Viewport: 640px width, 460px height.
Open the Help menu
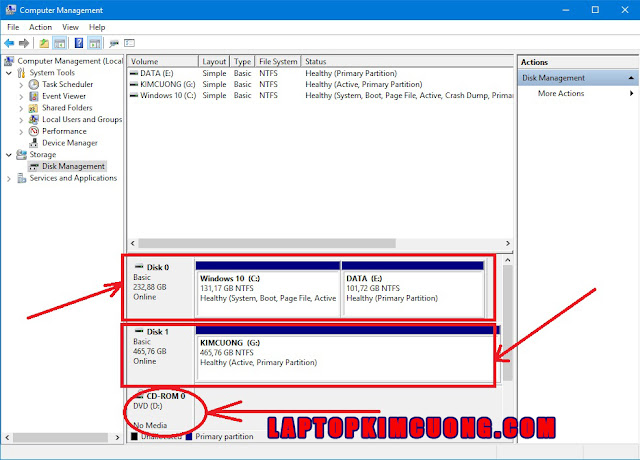click(97, 27)
